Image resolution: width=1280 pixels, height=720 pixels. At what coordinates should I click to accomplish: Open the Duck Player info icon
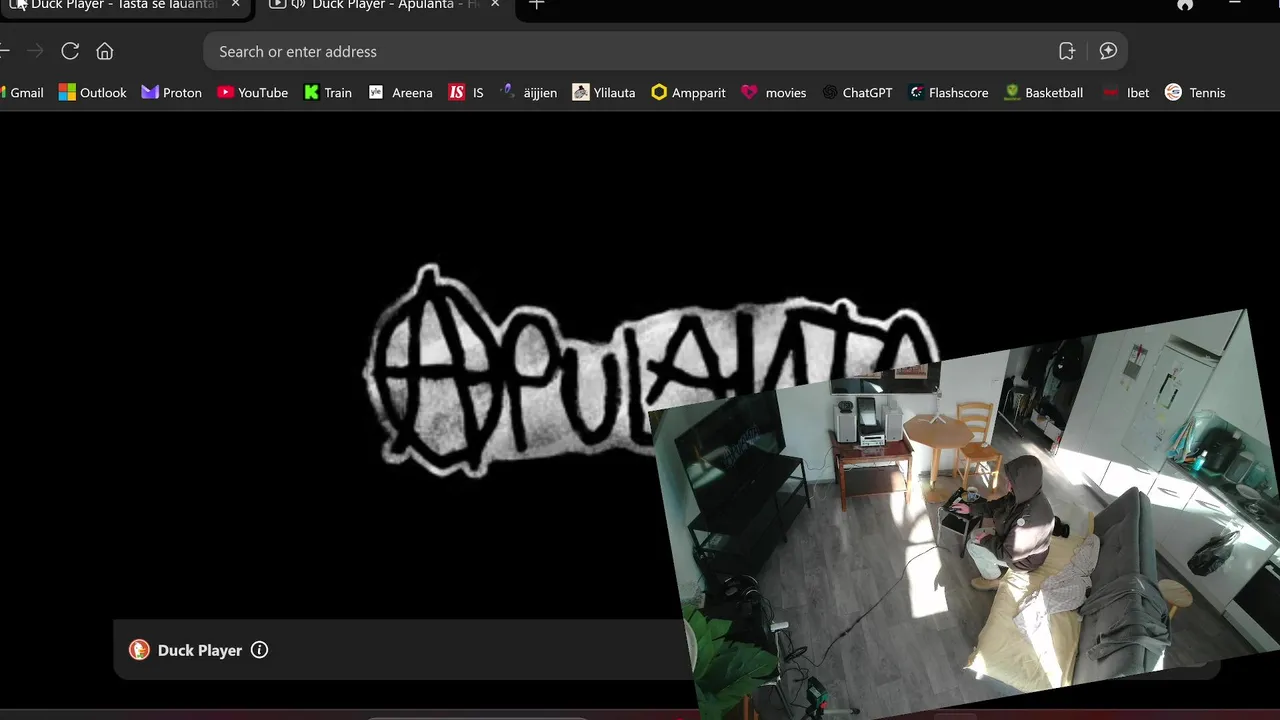point(259,650)
